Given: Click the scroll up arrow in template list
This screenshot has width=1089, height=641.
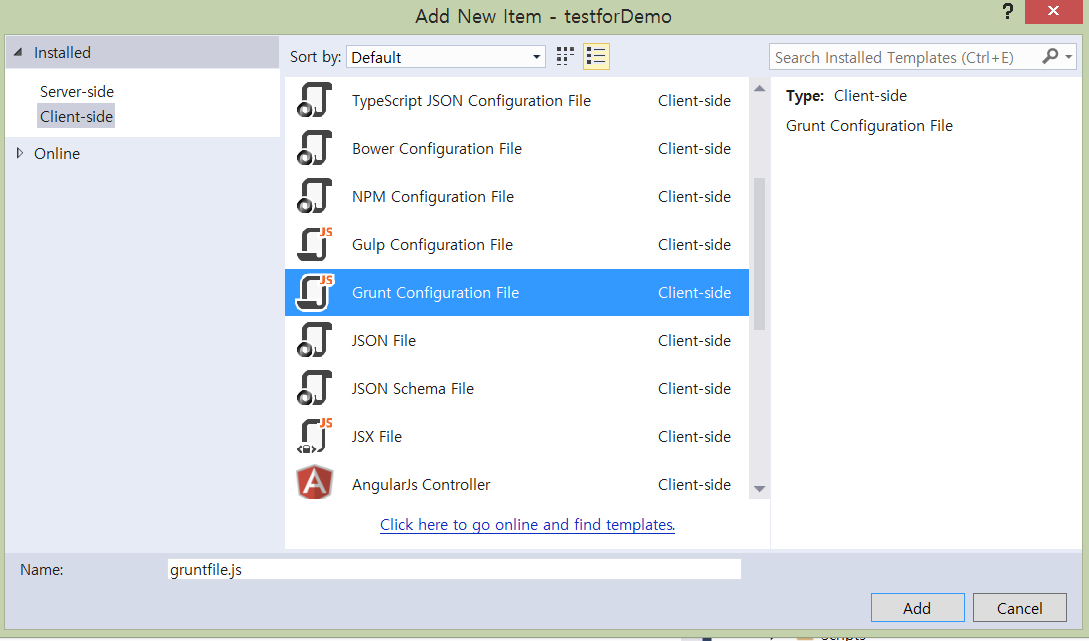Looking at the screenshot, I should pos(759,88).
